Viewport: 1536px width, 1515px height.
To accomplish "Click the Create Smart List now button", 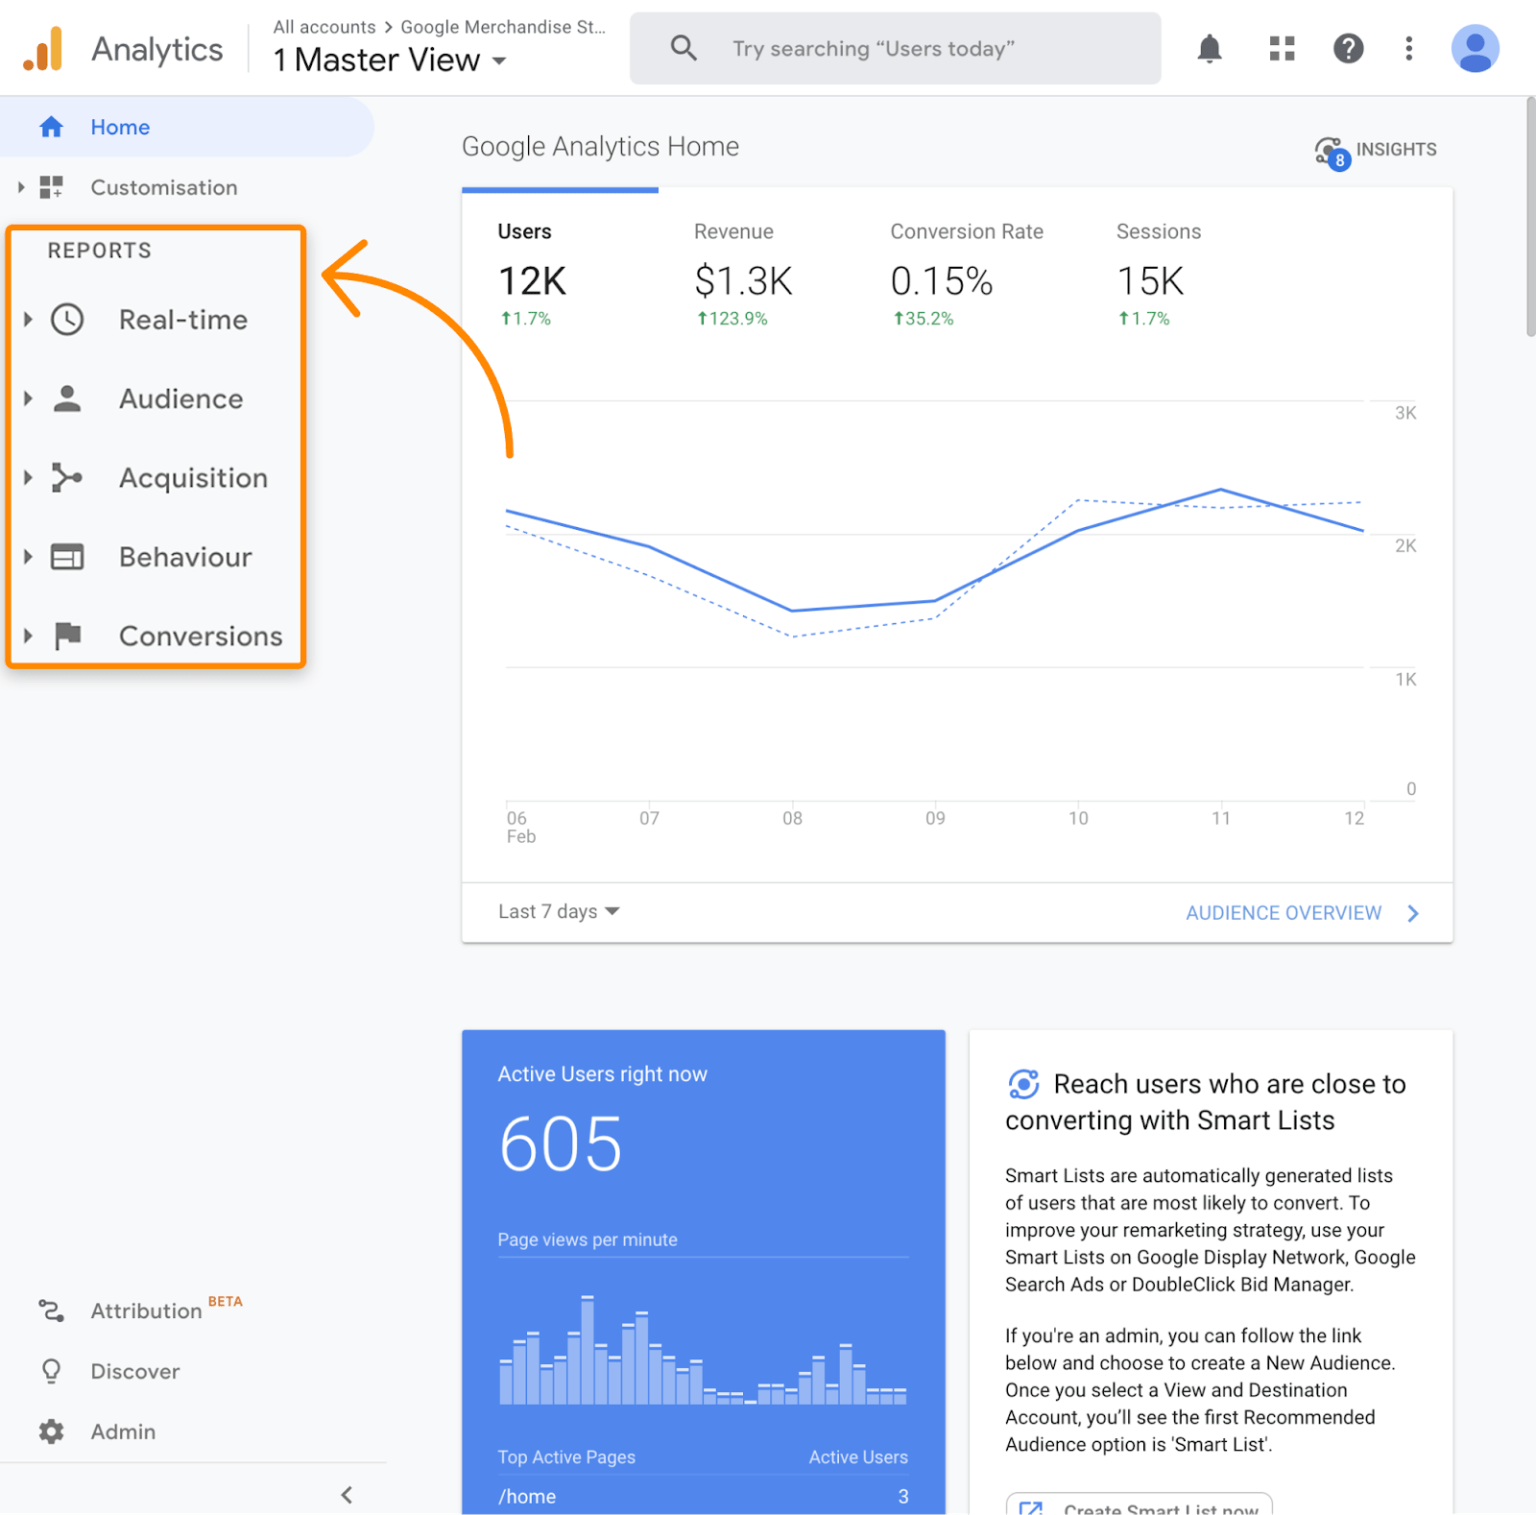I will (x=1139, y=1506).
